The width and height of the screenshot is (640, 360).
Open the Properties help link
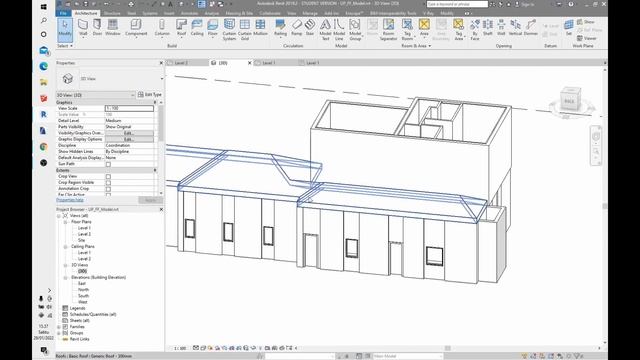[70, 200]
